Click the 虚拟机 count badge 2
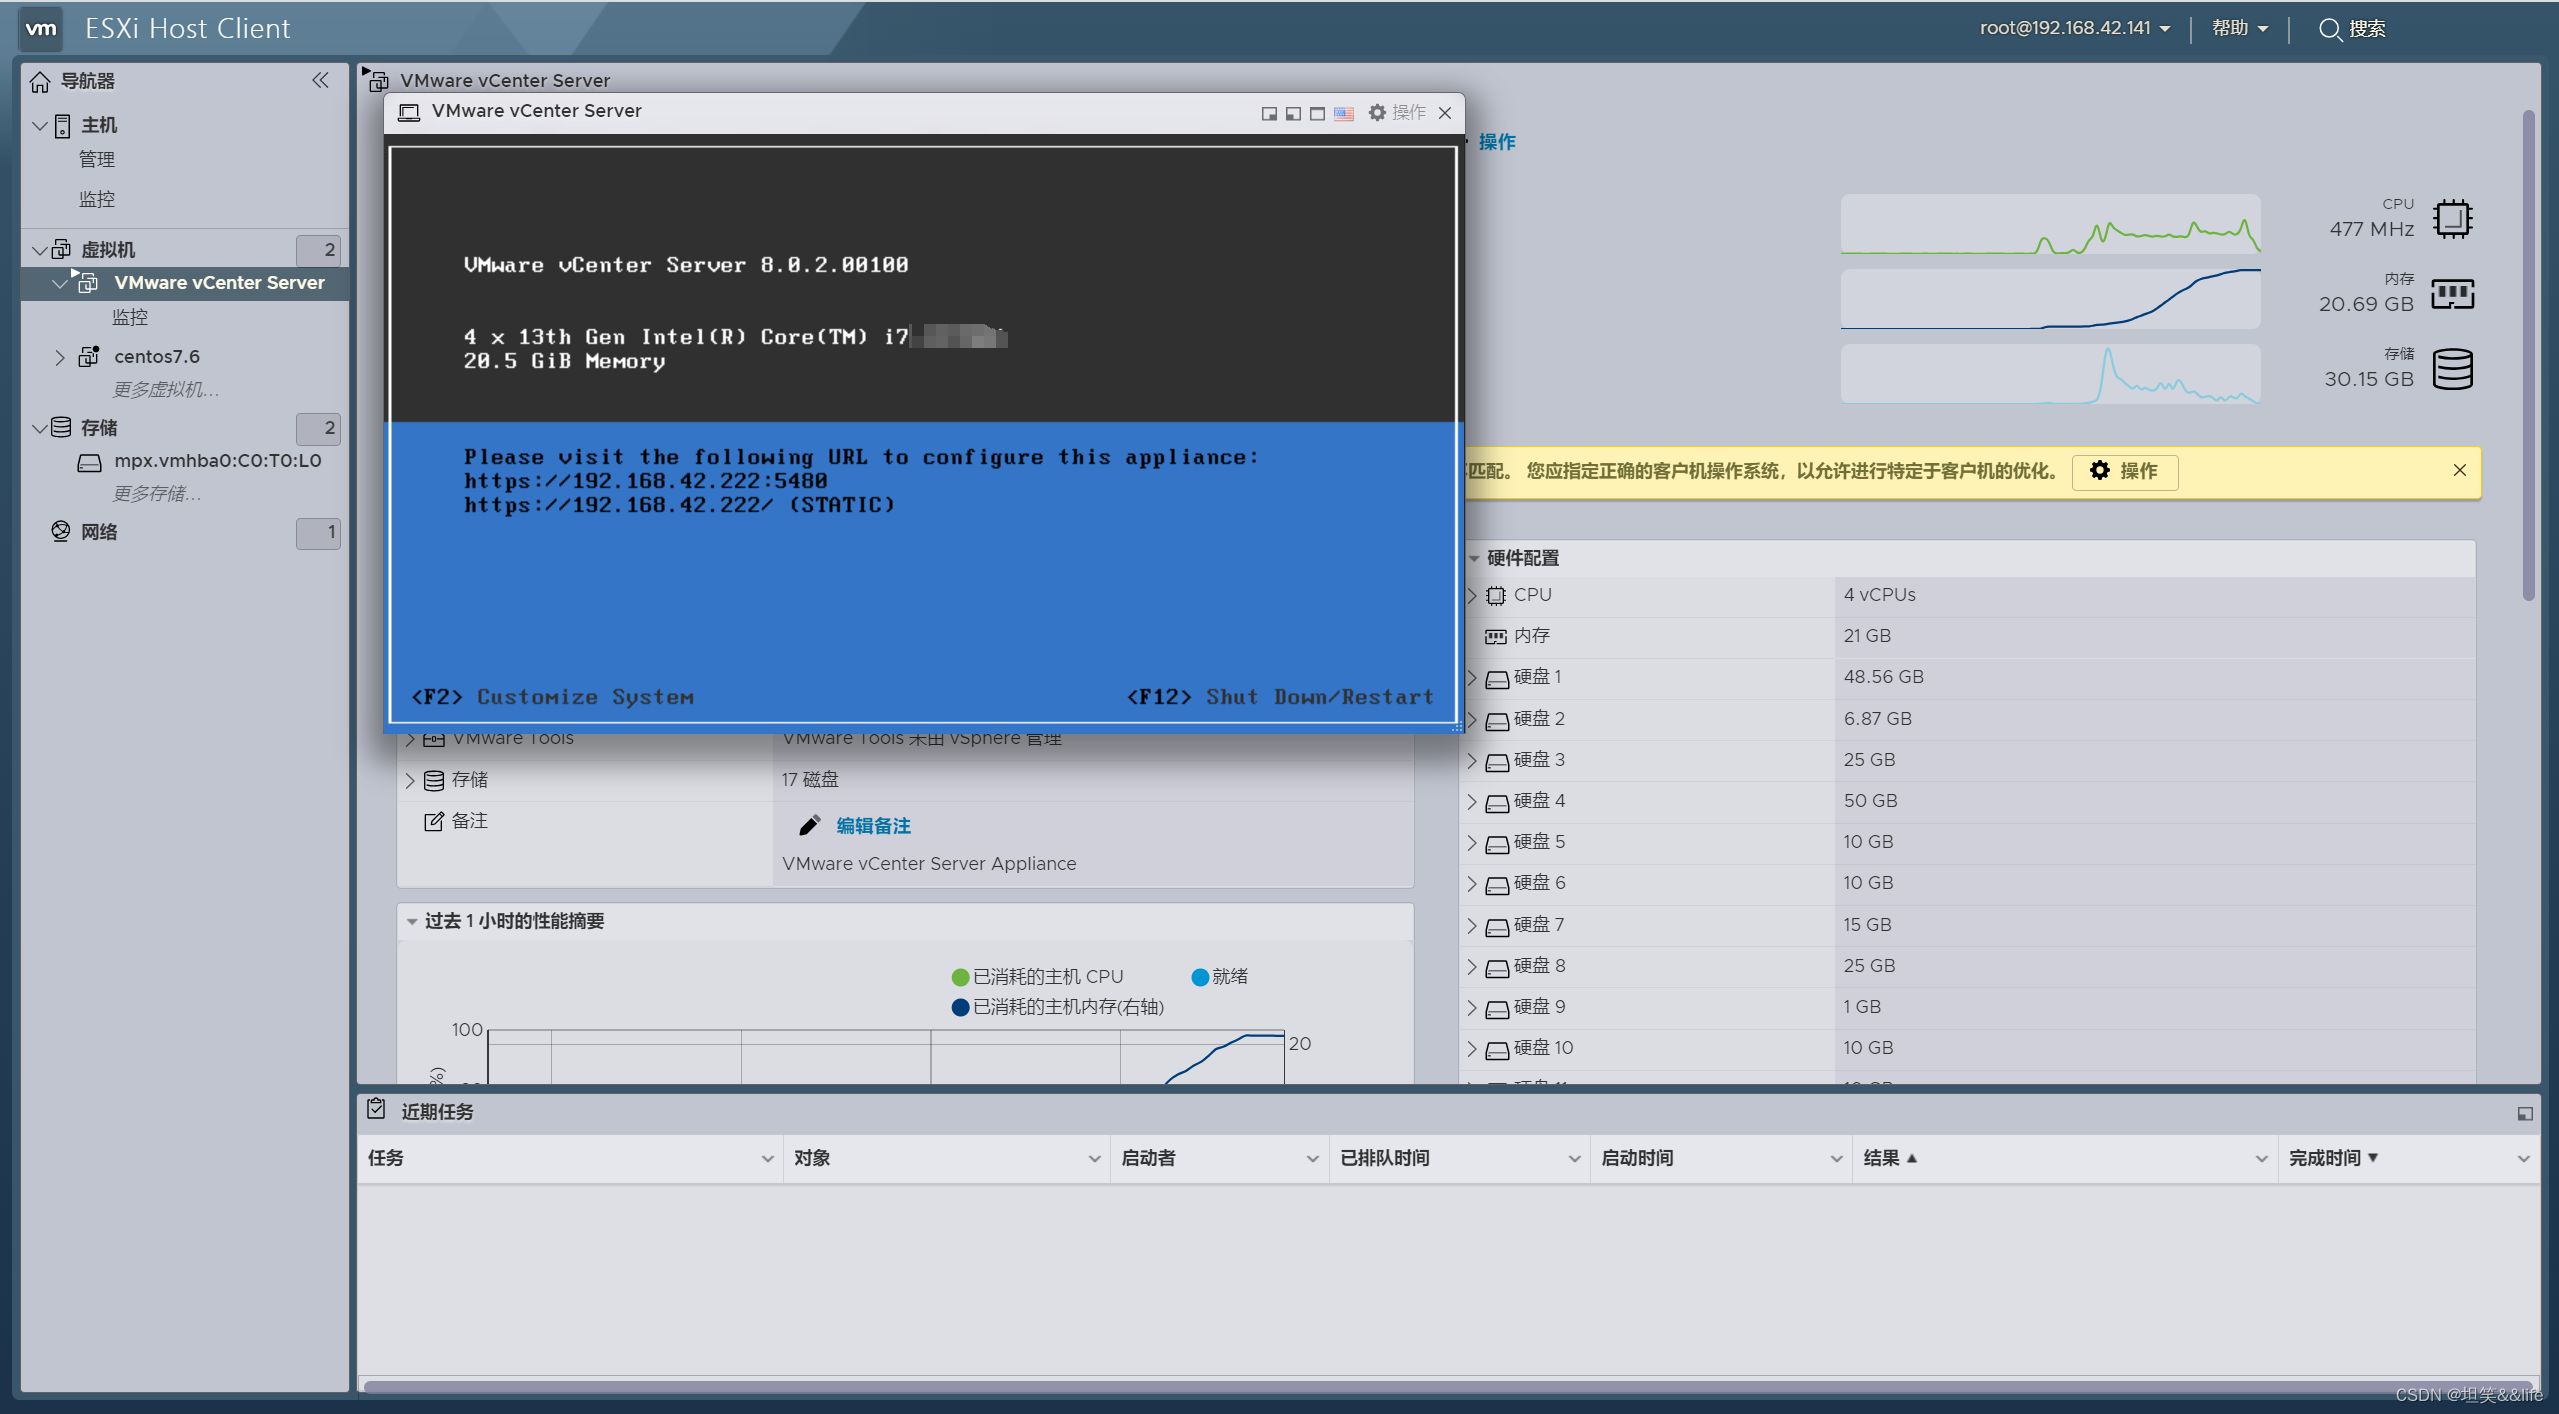Viewport: 2559px width, 1414px height. [x=318, y=250]
